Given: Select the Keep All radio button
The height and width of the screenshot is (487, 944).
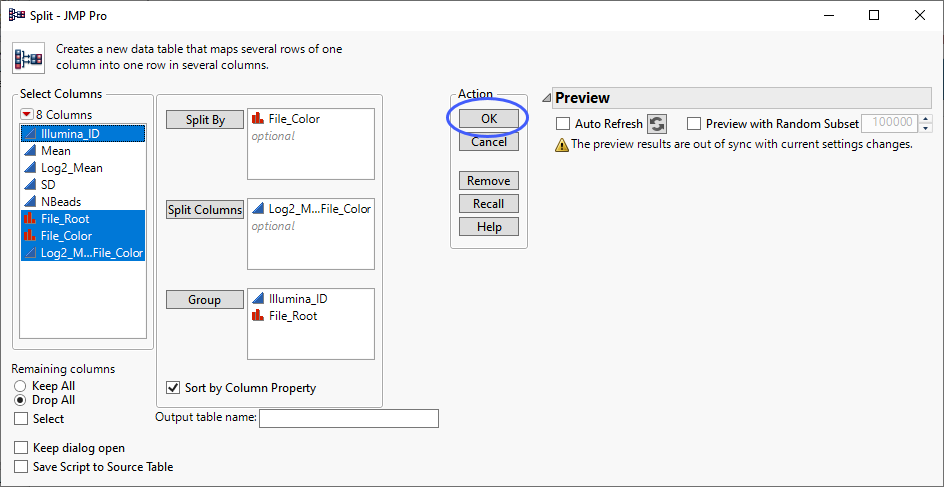Looking at the screenshot, I should click(x=20, y=386).
